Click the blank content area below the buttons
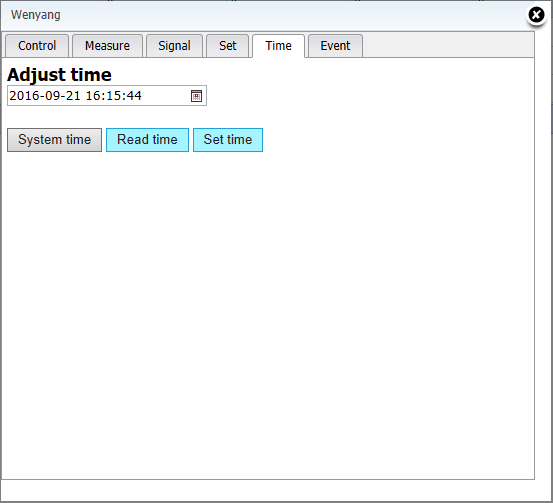553x503 pixels. tap(268, 314)
